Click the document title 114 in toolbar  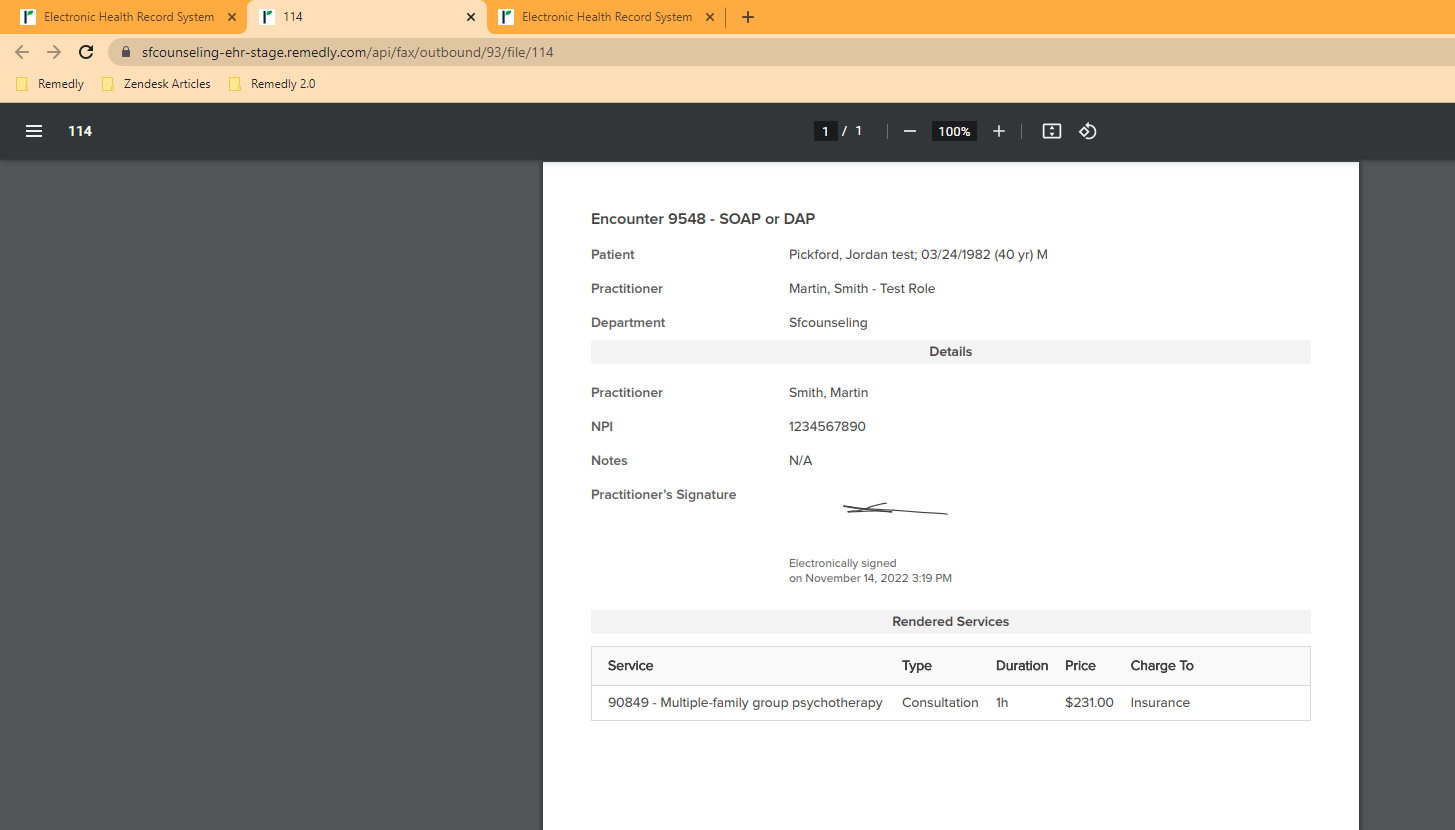coord(80,131)
